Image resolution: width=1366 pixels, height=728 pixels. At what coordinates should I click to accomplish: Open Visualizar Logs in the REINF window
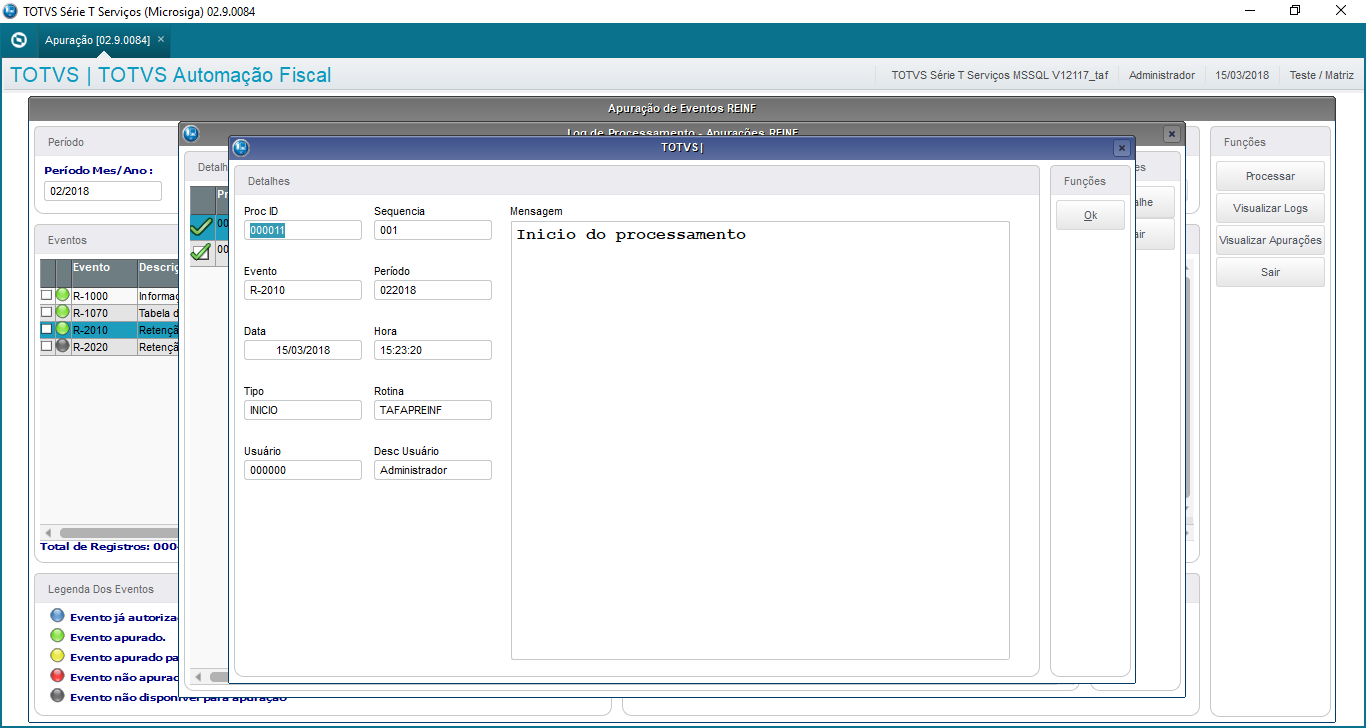pyautogui.click(x=1270, y=208)
